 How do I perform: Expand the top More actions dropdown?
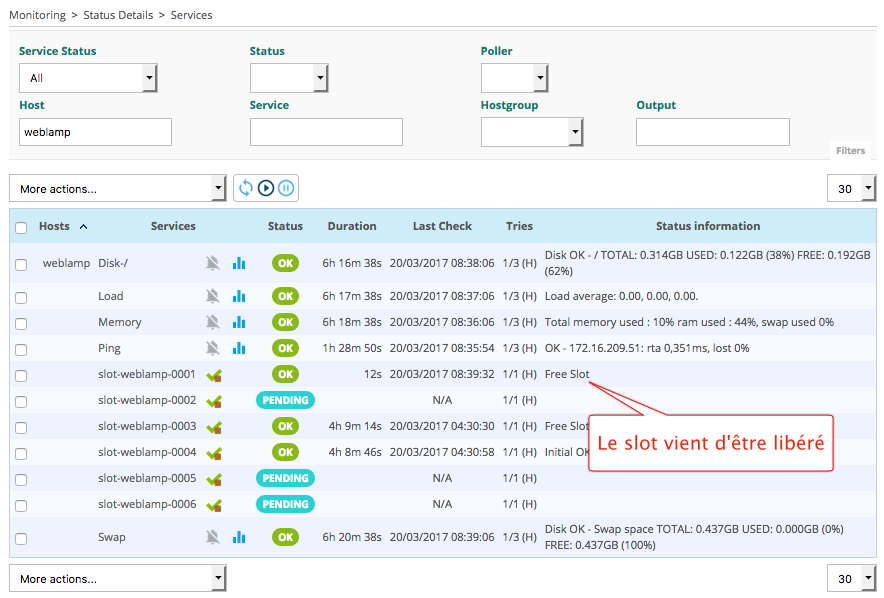pos(118,188)
